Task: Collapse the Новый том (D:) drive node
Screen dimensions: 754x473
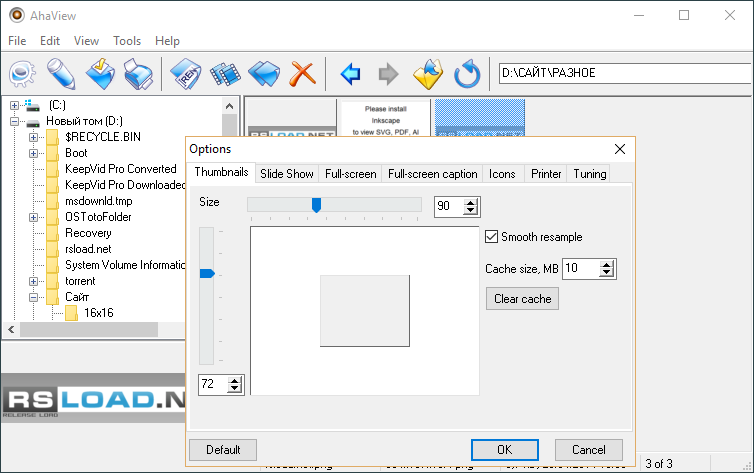Action: tap(14, 121)
